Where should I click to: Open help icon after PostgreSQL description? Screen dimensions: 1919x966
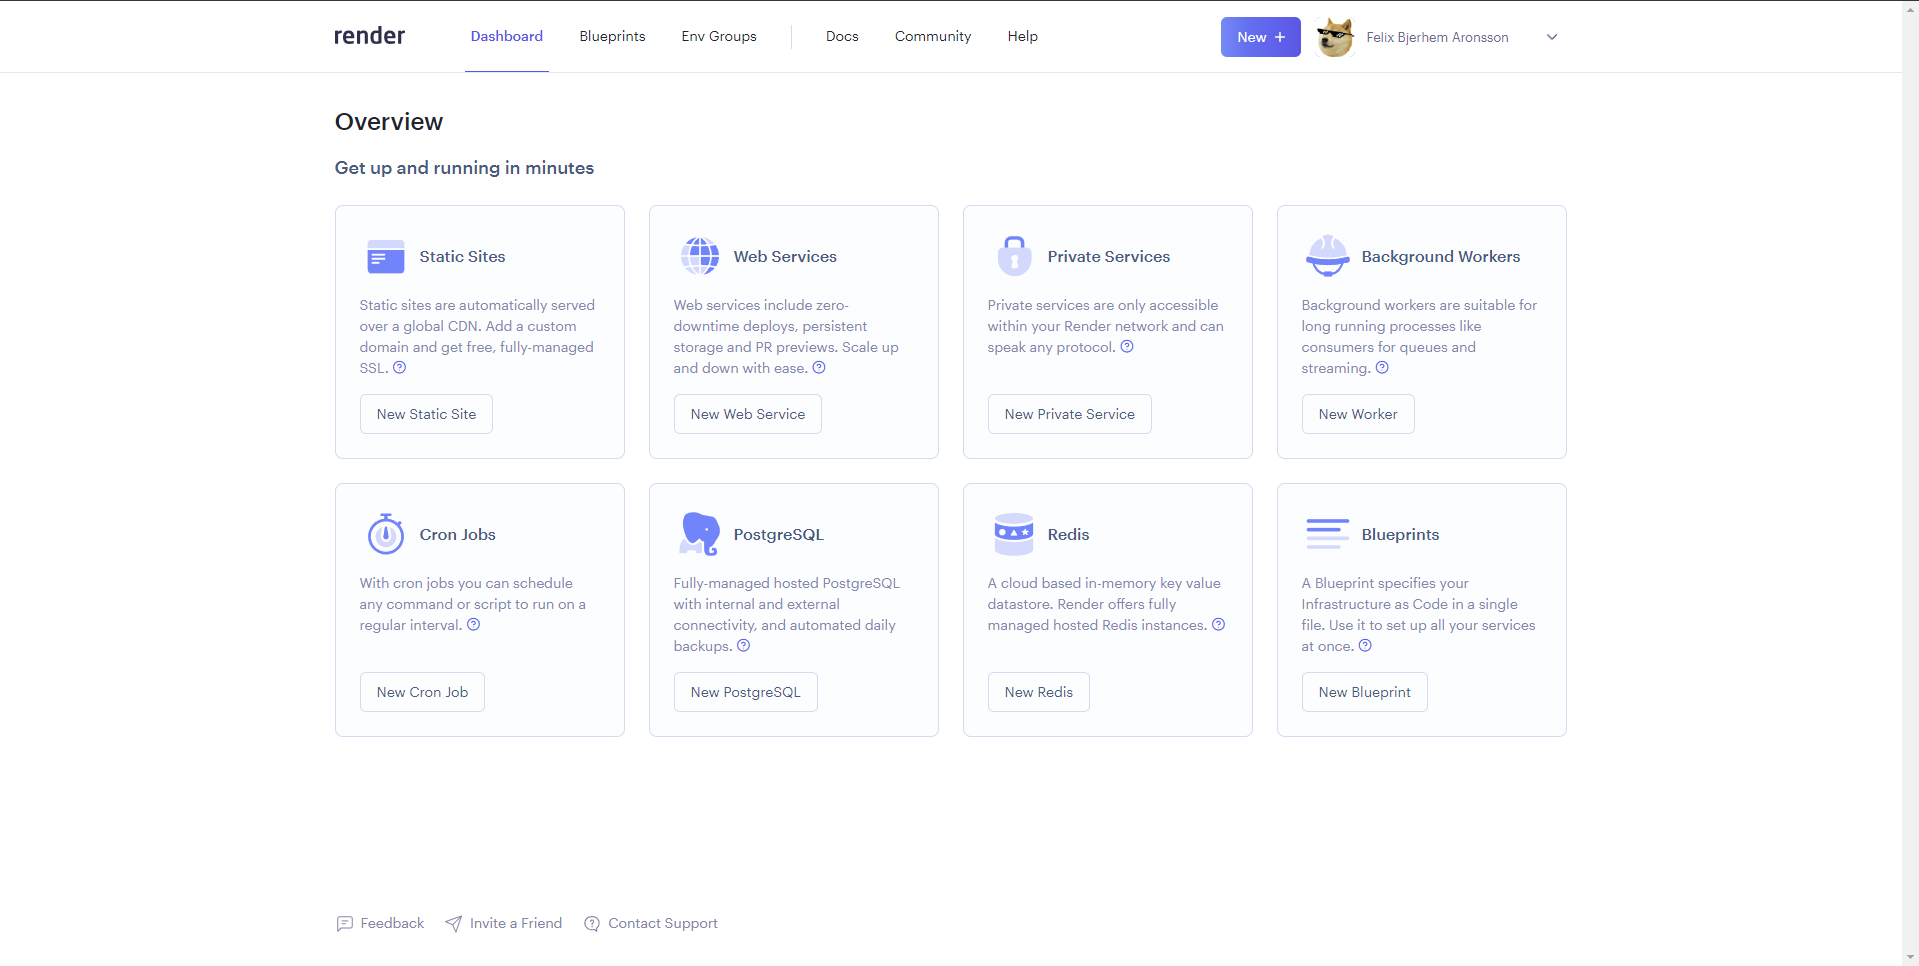tap(744, 646)
